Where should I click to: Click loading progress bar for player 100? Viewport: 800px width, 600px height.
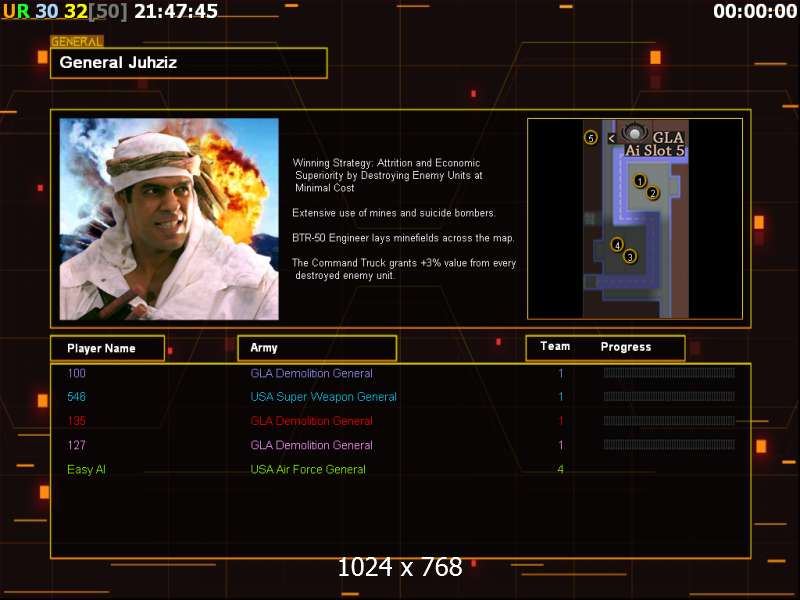(669, 373)
